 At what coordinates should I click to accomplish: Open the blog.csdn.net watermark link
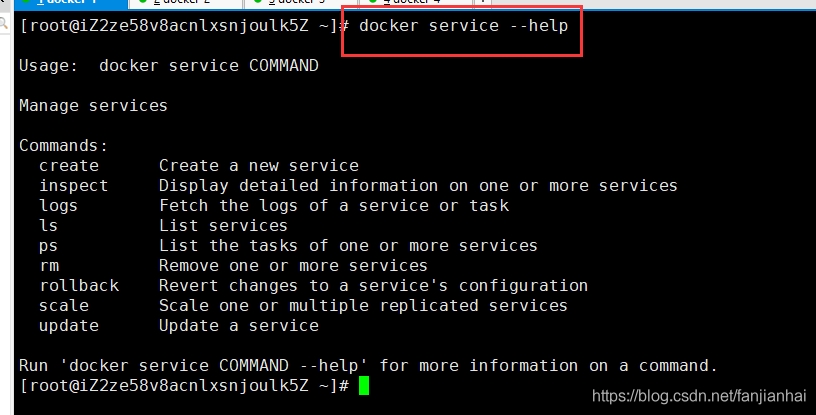700,396
